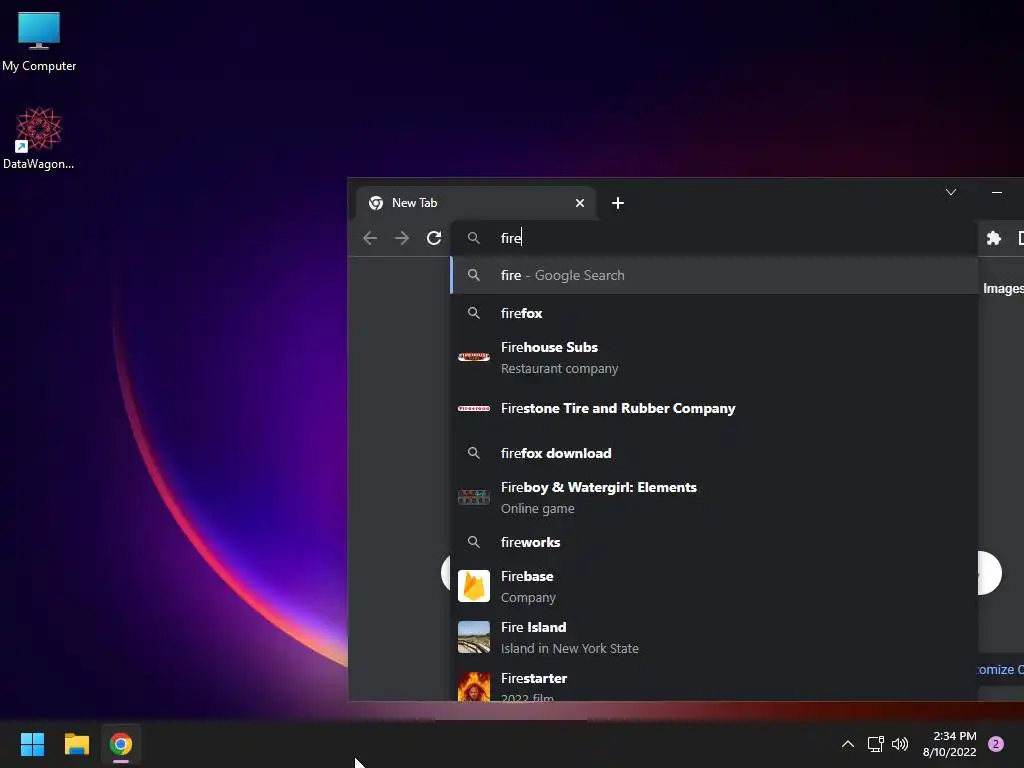Open the network tray icon
This screenshot has height=768, width=1024.
coord(875,744)
